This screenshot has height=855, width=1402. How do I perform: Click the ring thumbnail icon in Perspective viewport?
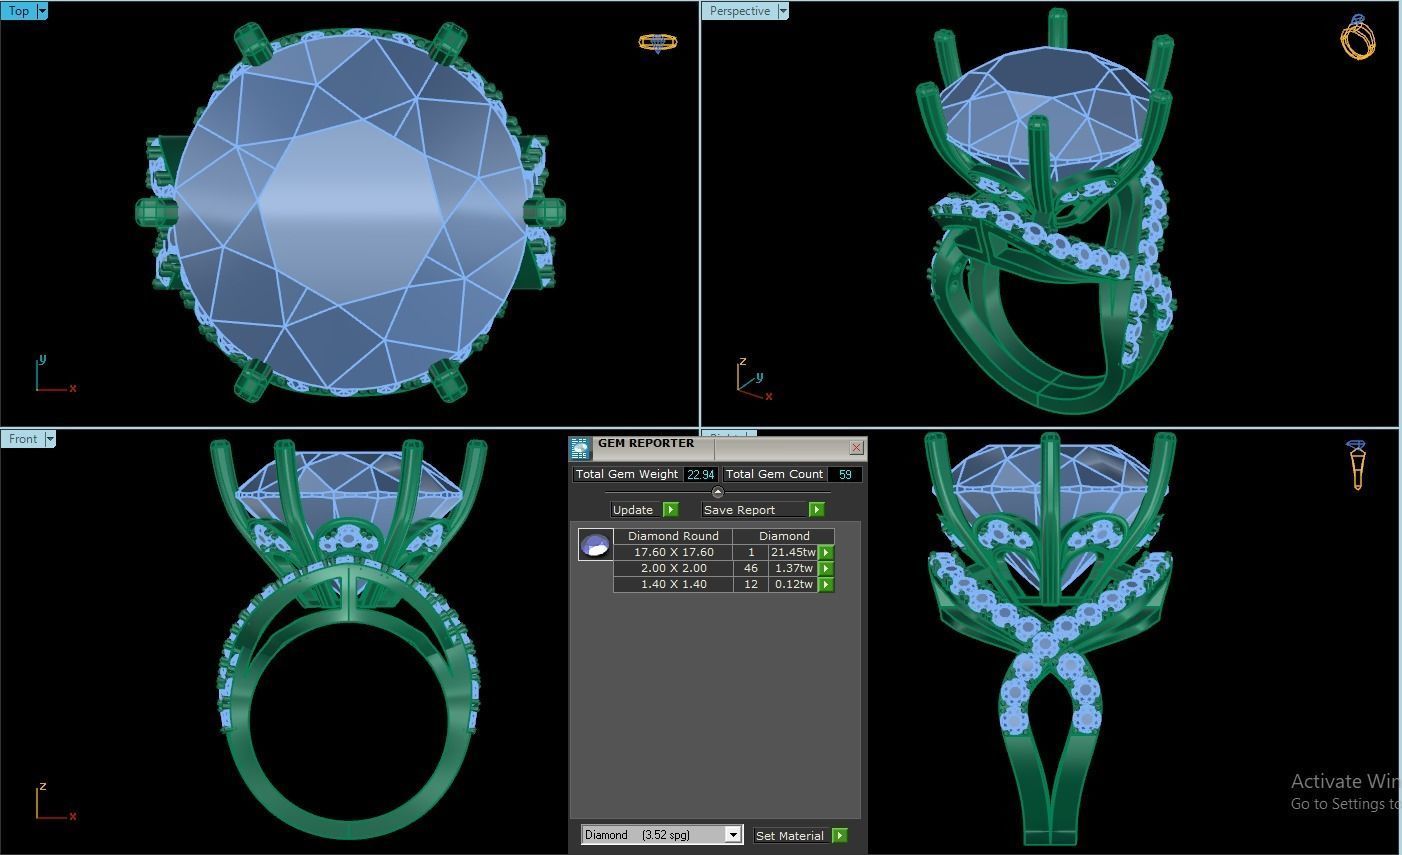(1358, 37)
